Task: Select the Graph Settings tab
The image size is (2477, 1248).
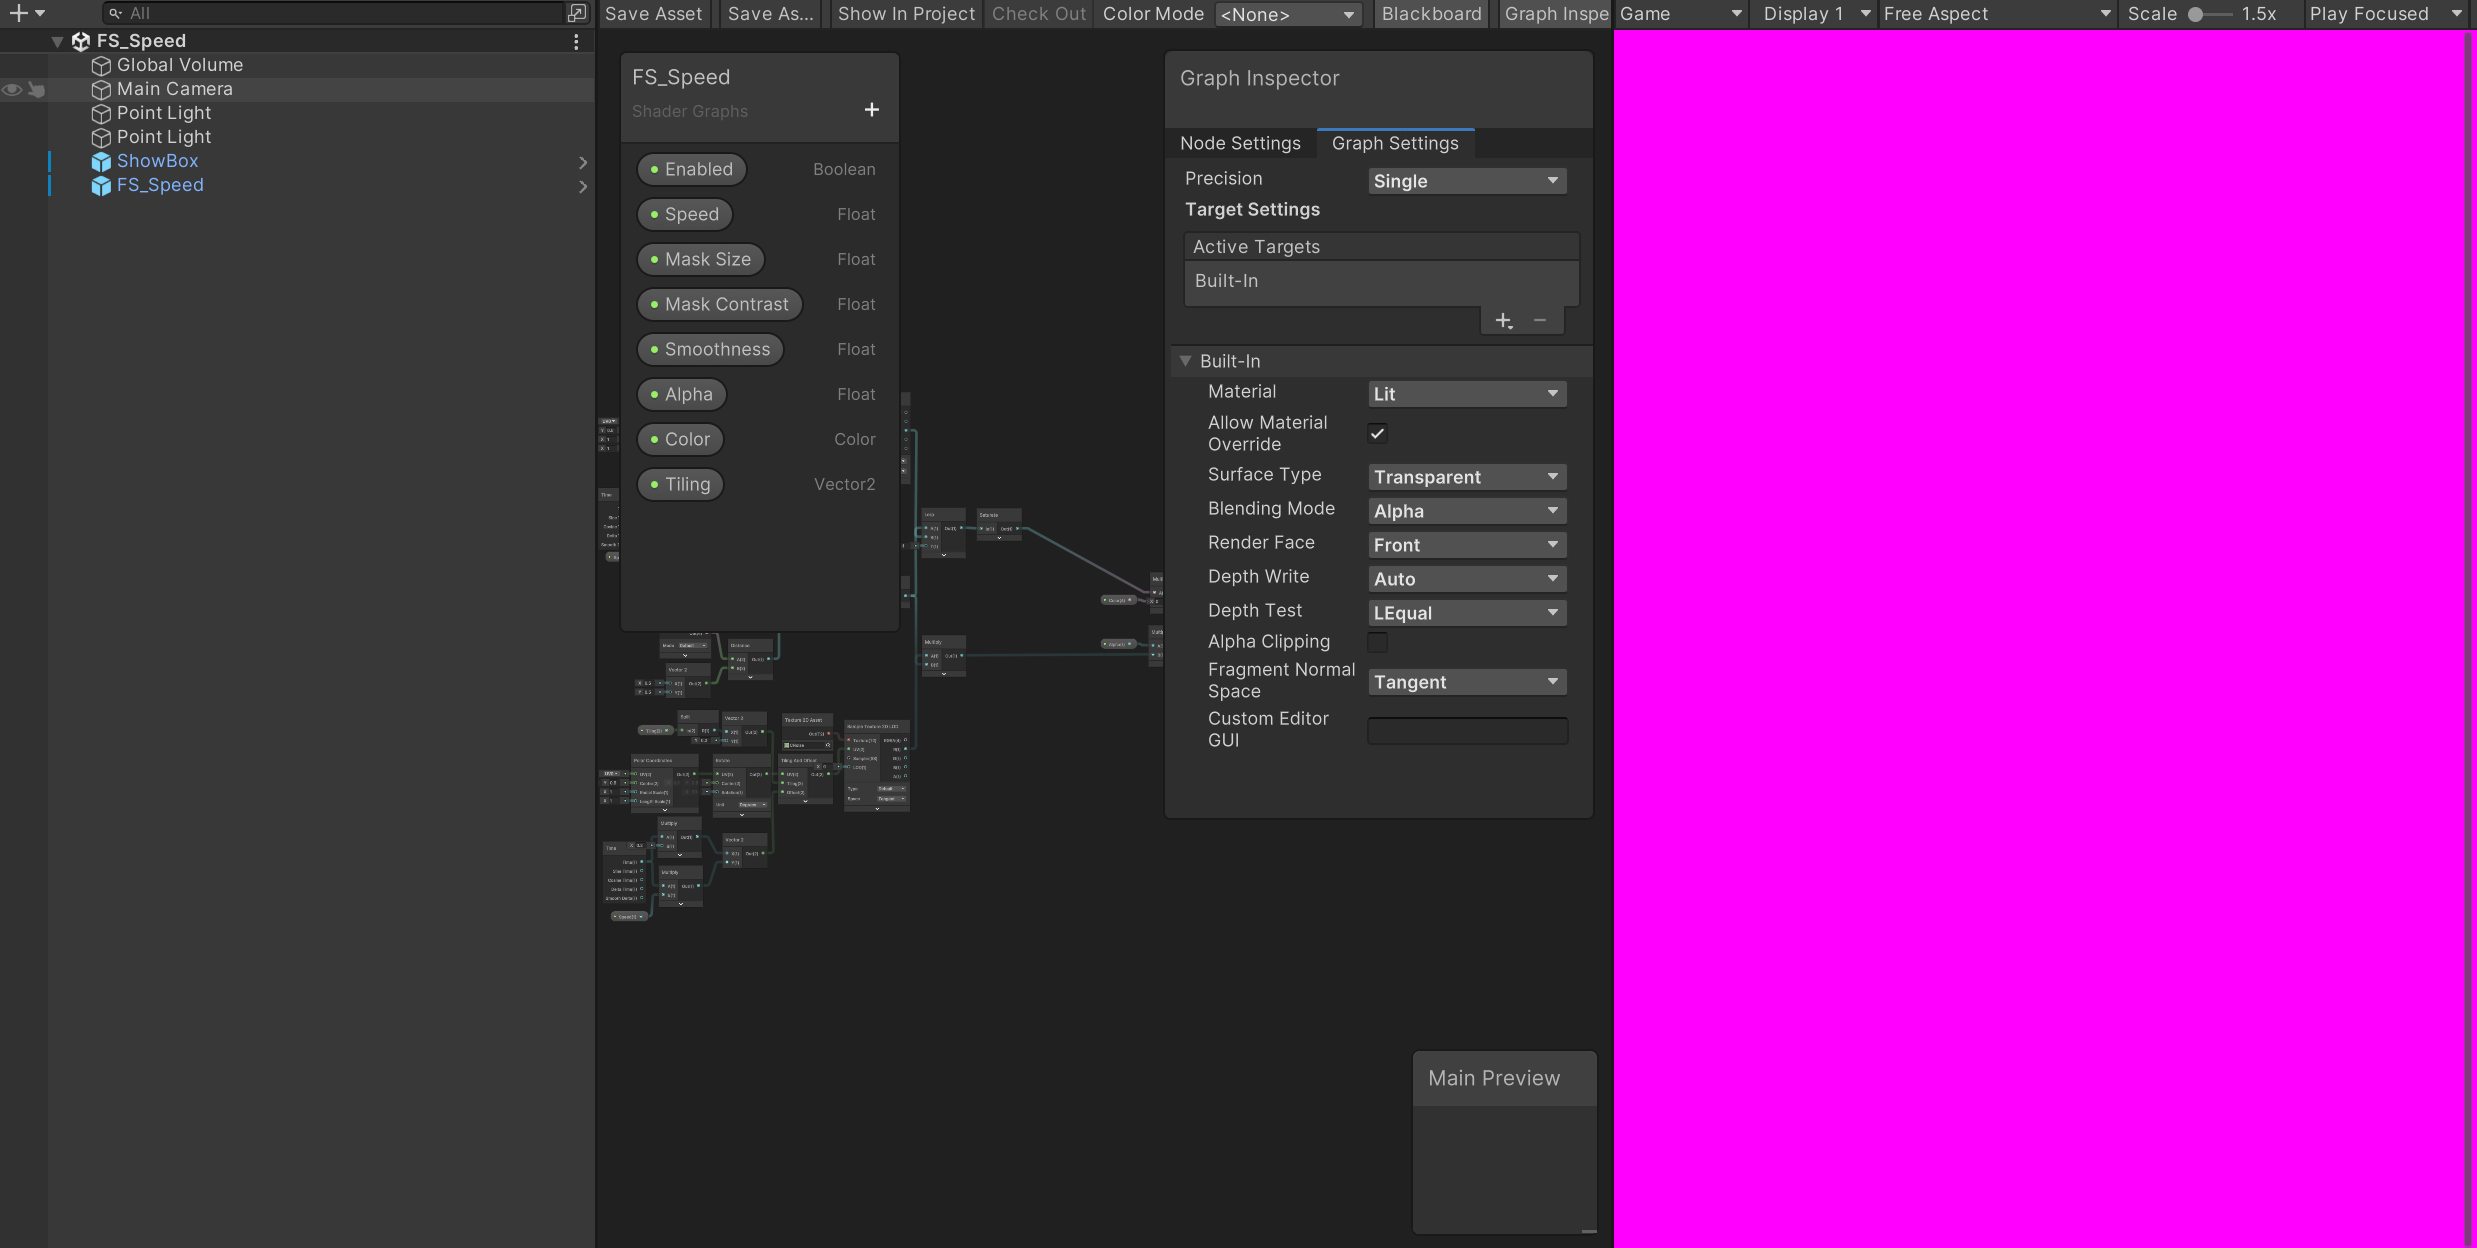Action: 1394,143
